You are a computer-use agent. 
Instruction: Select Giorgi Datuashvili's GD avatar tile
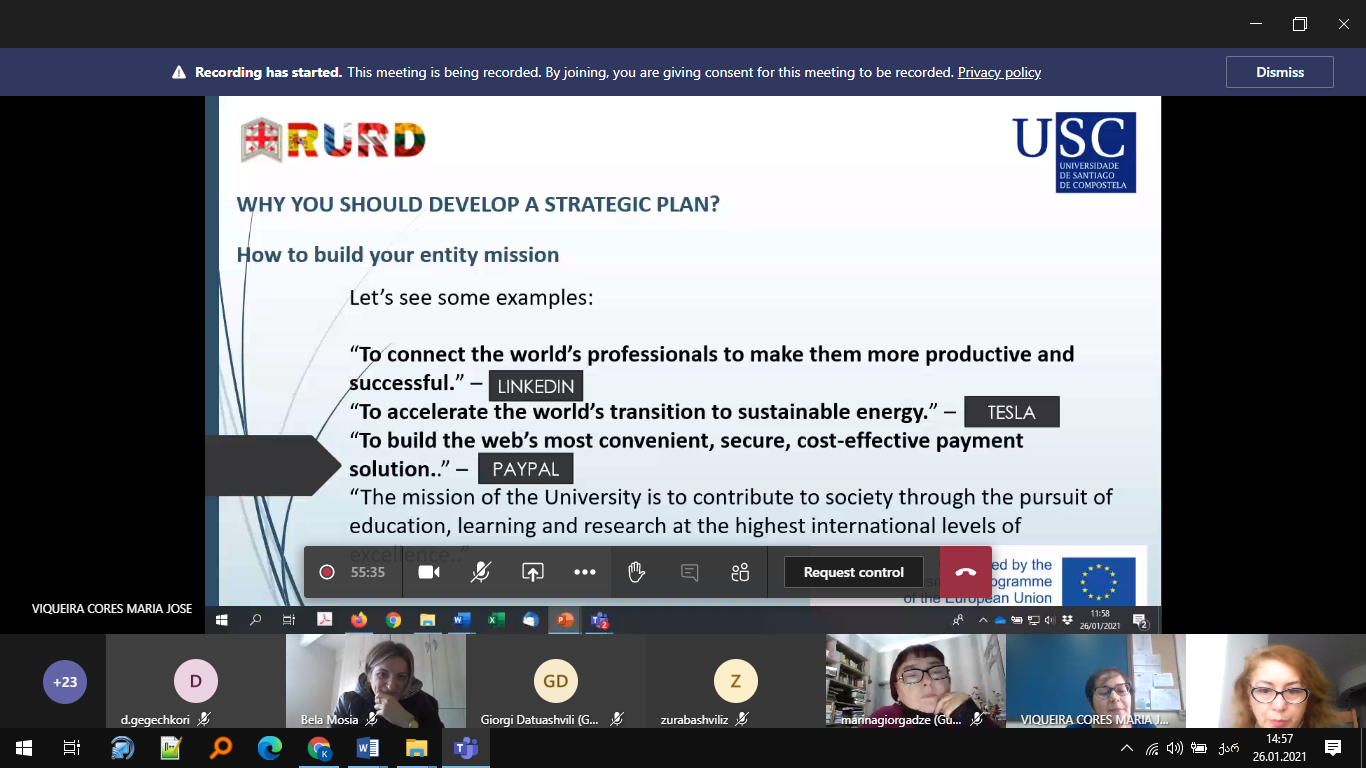tap(555, 682)
